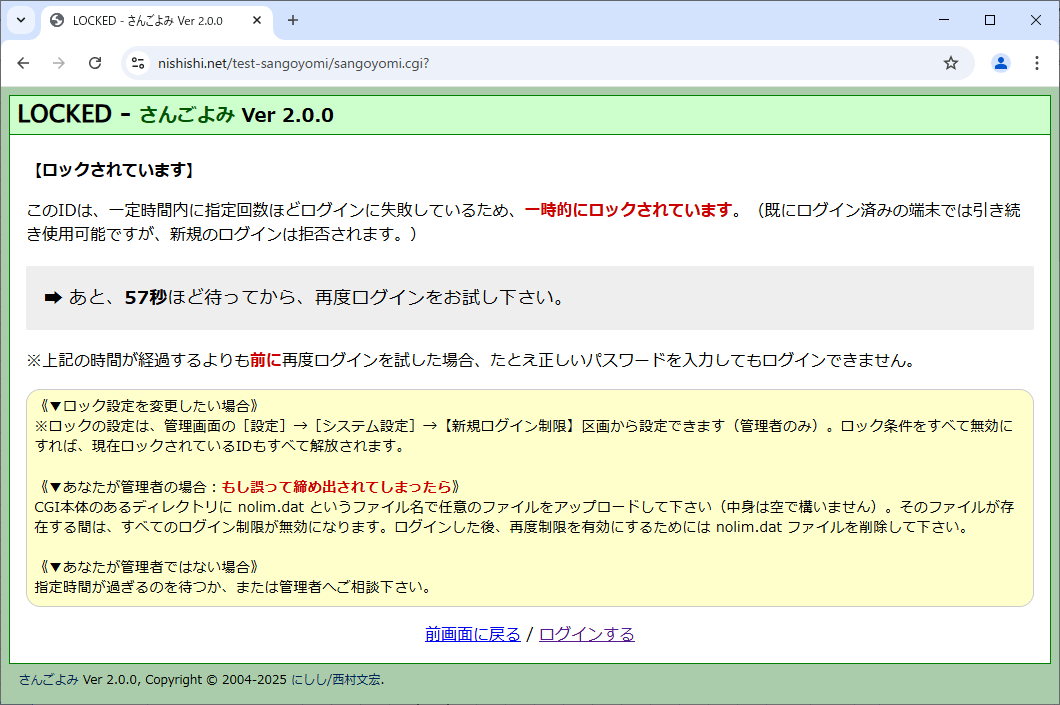Follow the 前画面に戻る link
The image size is (1060, 705).
[x=473, y=634]
